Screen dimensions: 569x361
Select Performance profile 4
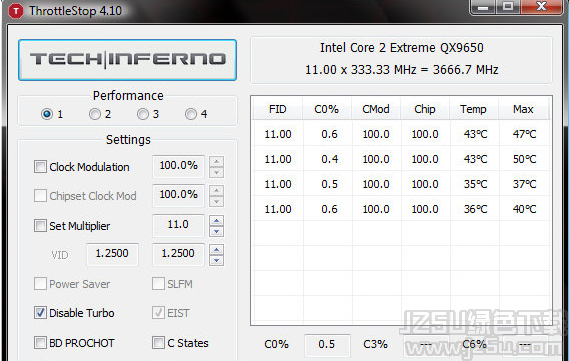[191, 114]
